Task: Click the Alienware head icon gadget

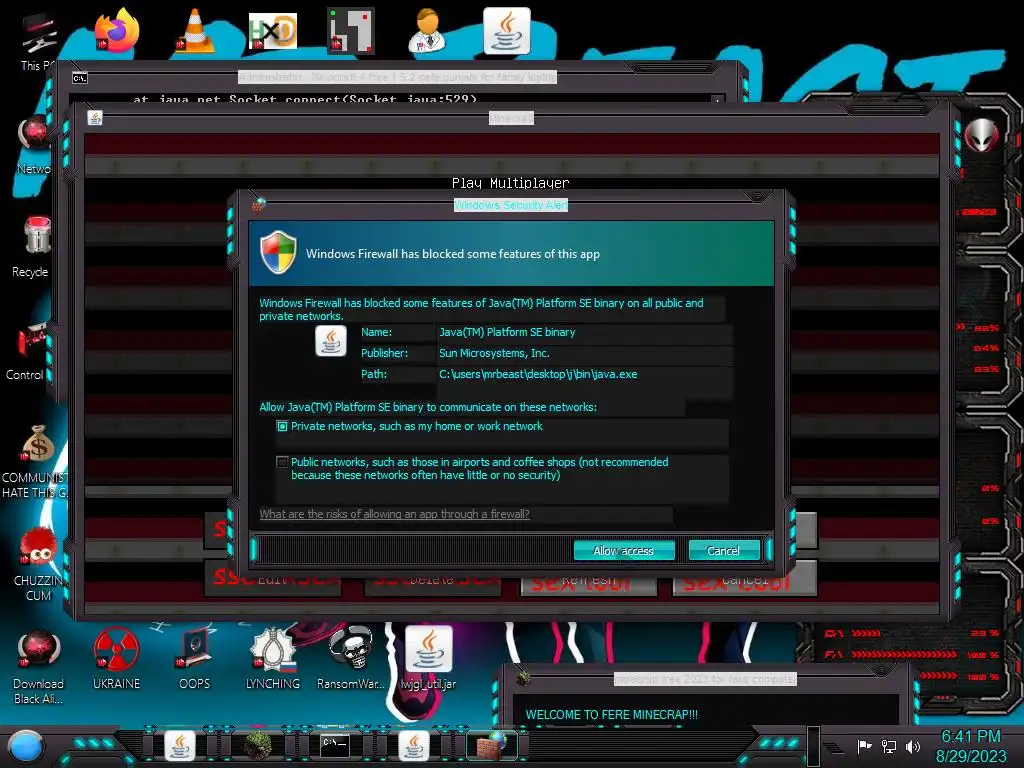Action: coord(982,135)
